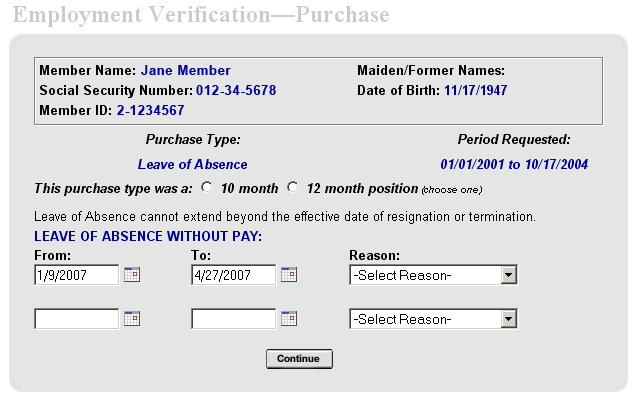Click the LEAVE OF ABSENCE WITHOUT PAY heading
Image resolution: width=636 pixels, height=398 pixels.
(148, 236)
